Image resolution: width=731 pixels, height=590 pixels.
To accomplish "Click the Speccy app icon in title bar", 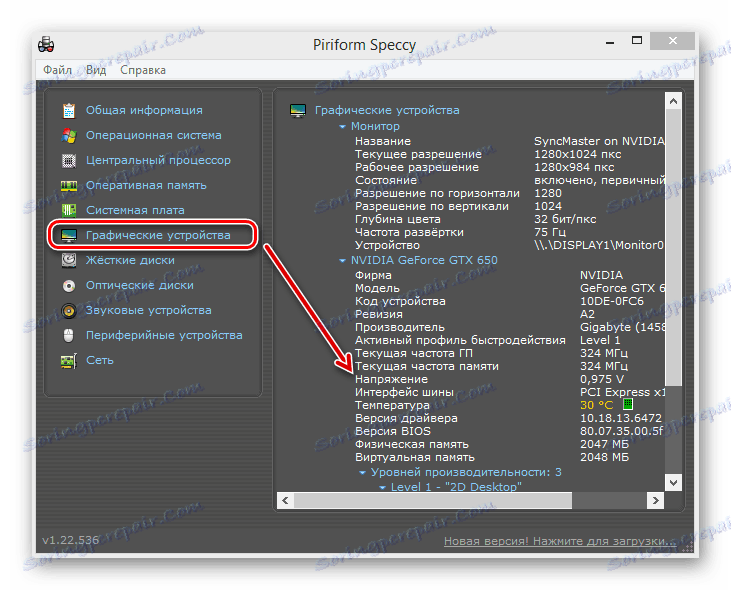I will (x=46, y=45).
